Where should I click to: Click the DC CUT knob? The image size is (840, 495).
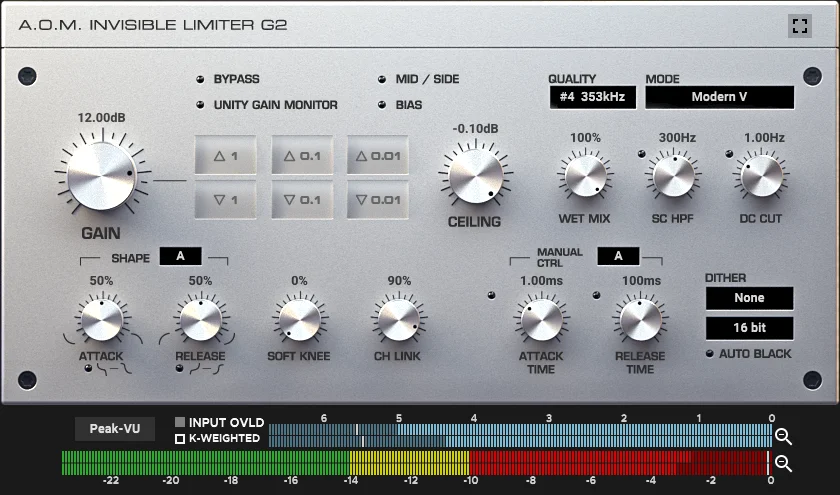[x=761, y=176]
